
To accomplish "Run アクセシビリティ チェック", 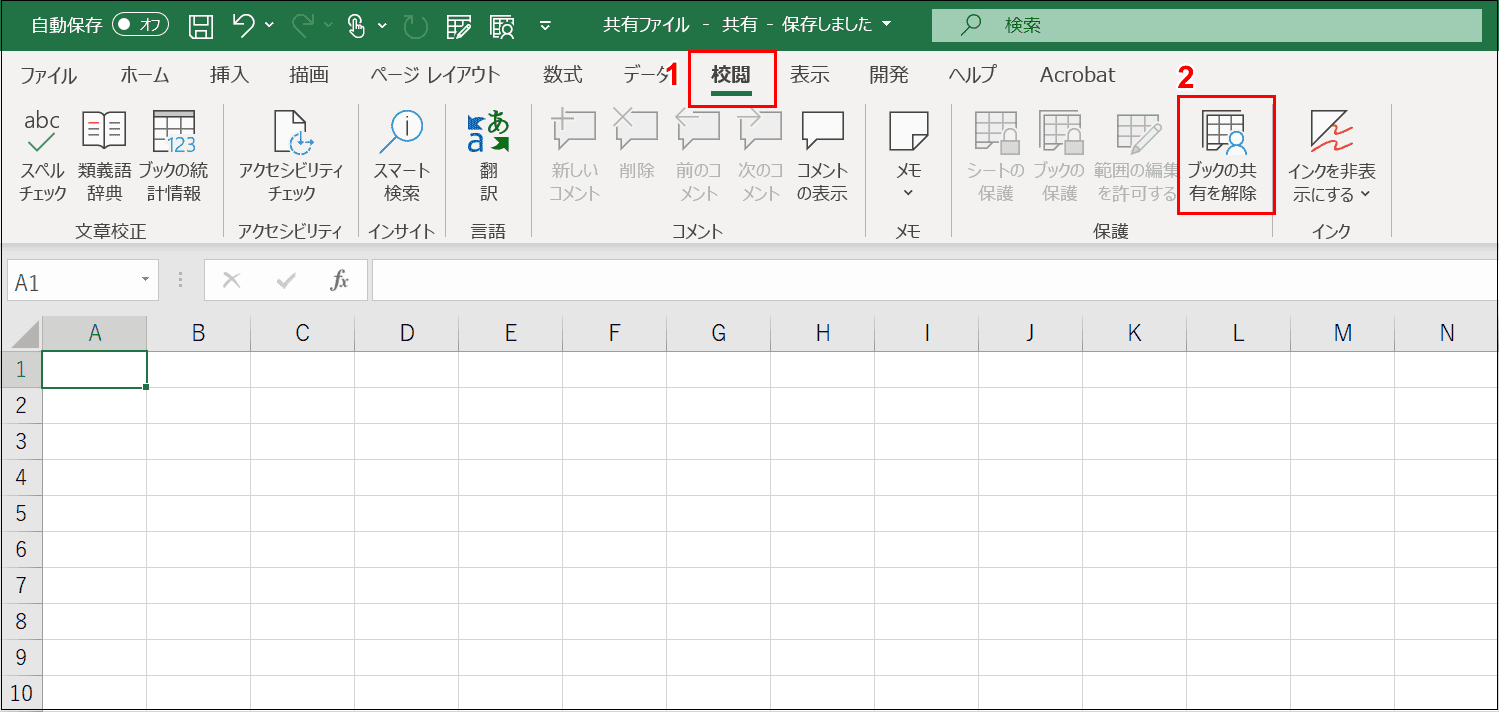I will pyautogui.click(x=291, y=156).
